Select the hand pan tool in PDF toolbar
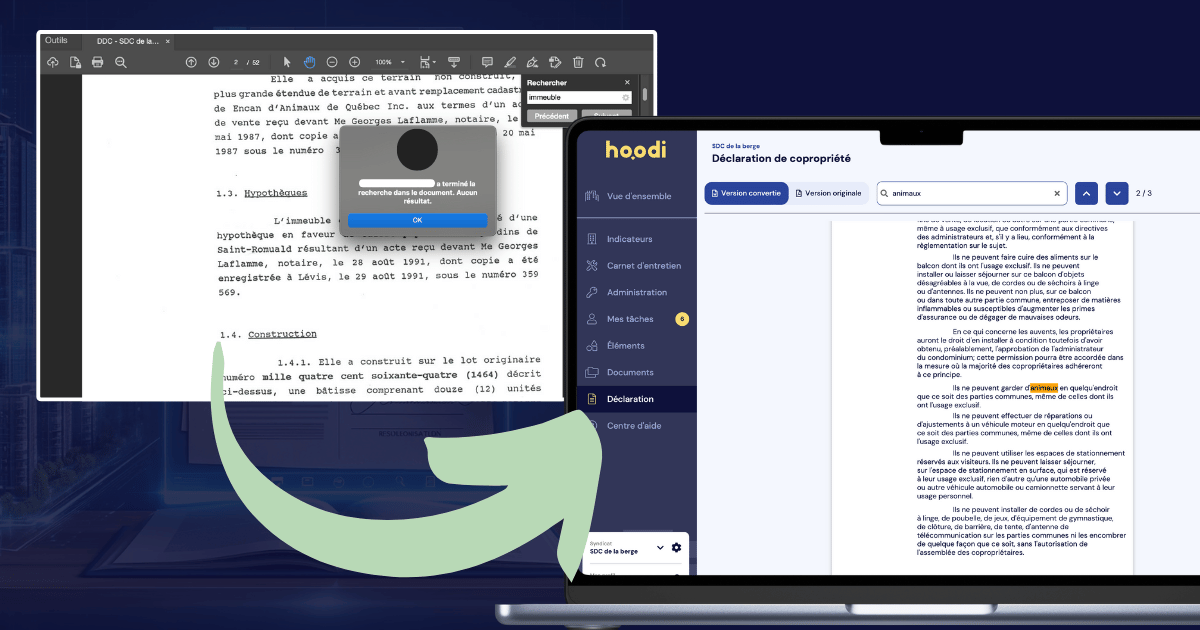 point(310,62)
